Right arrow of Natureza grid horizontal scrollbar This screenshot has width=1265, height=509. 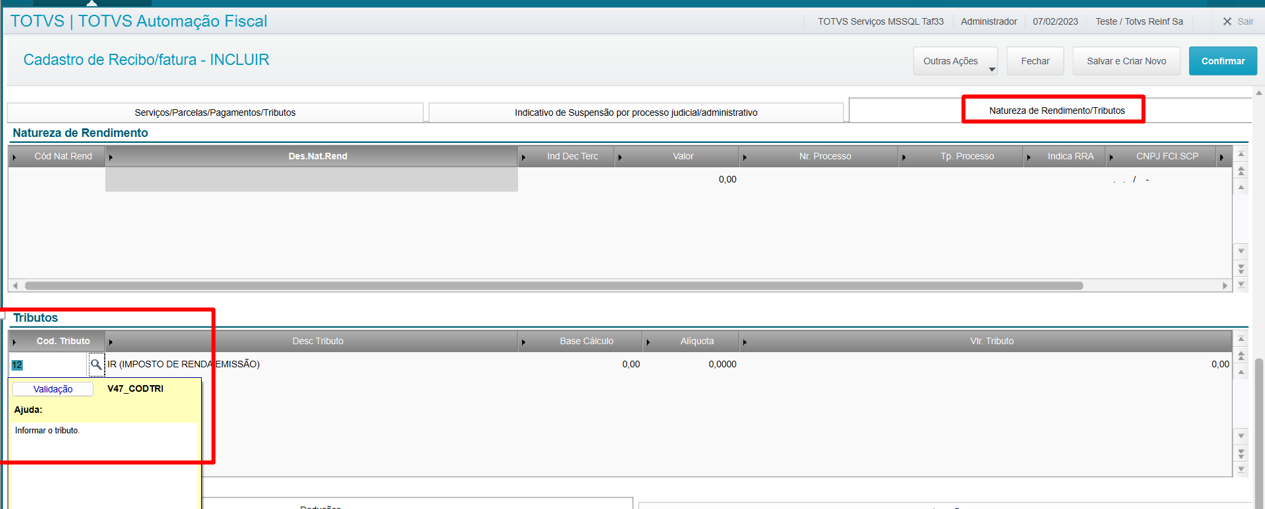pyautogui.click(x=1225, y=286)
